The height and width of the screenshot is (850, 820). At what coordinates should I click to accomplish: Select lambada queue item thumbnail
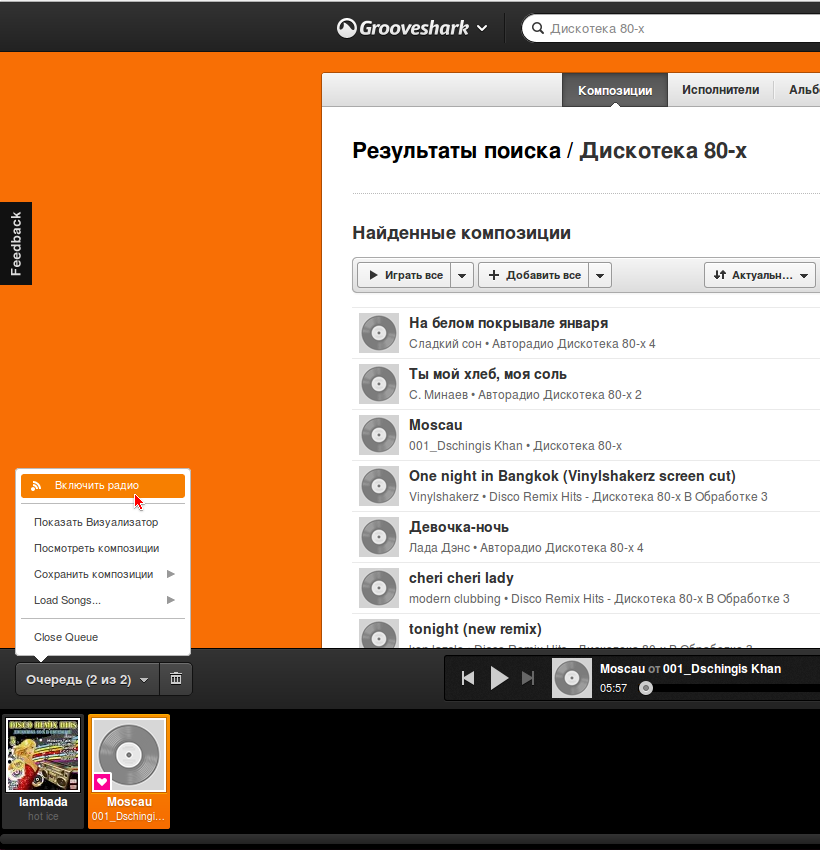pos(43,754)
